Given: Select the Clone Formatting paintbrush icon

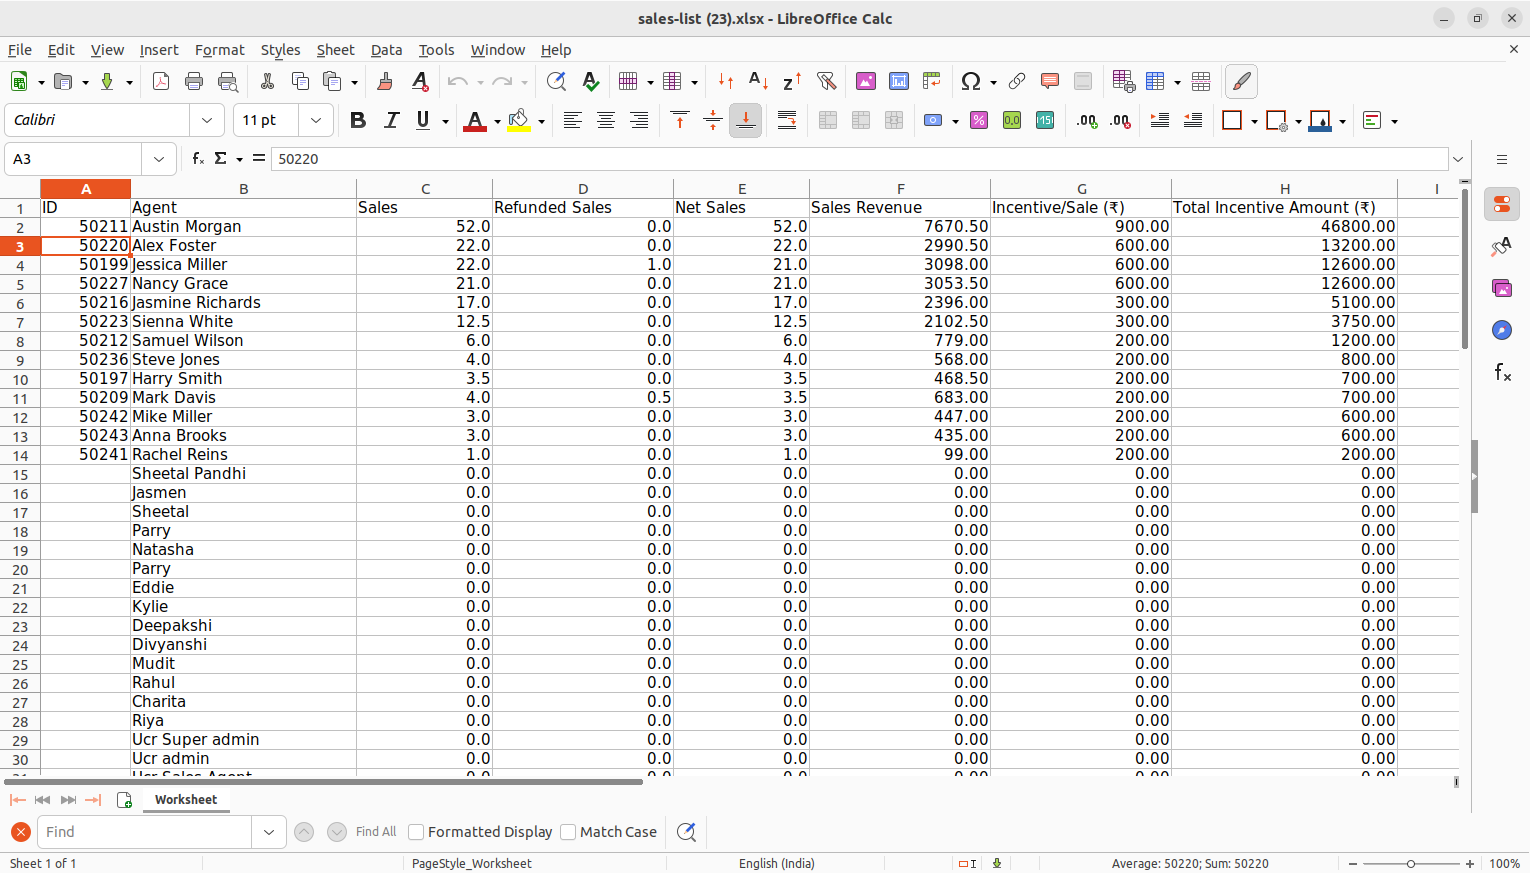Looking at the screenshot, I should 385,82.
